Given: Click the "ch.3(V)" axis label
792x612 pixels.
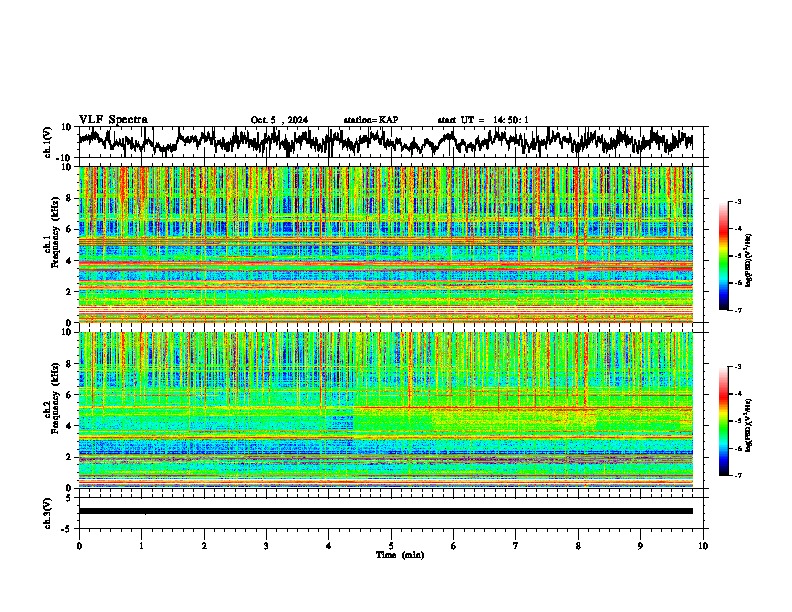Looking at the screenshot, I should [x=48, y=513].
